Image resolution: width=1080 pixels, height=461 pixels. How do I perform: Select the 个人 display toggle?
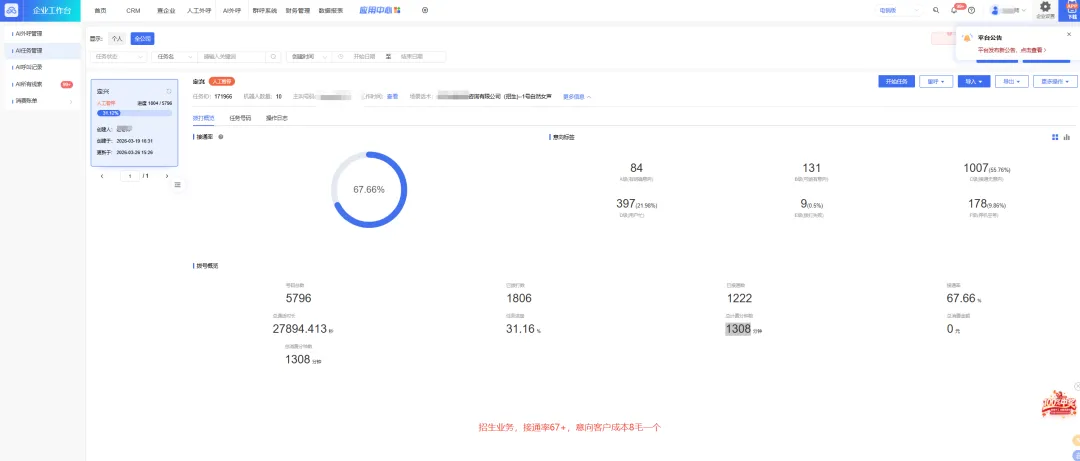(117, 39)
